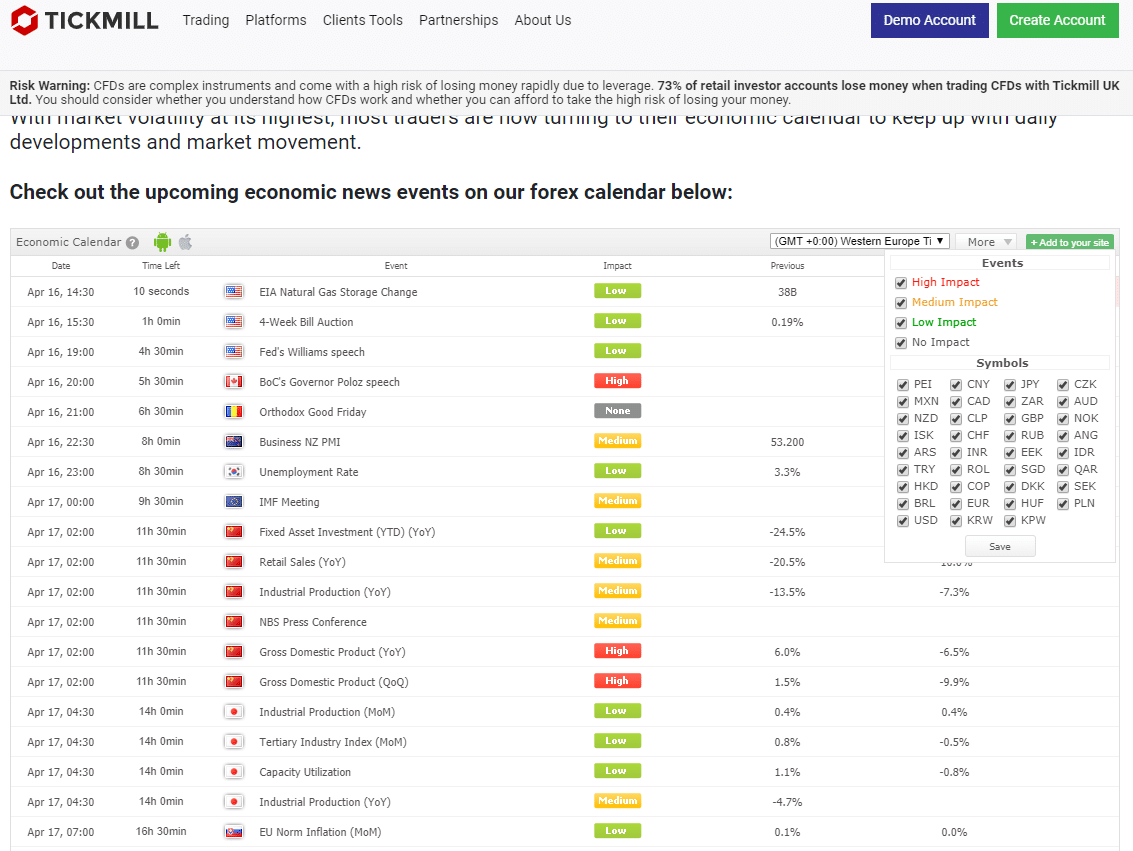Click High impact badge for GDP (YoY)
Image resolution: width=1133 pixels, height=851 pixels.
(x=617, y=651)
